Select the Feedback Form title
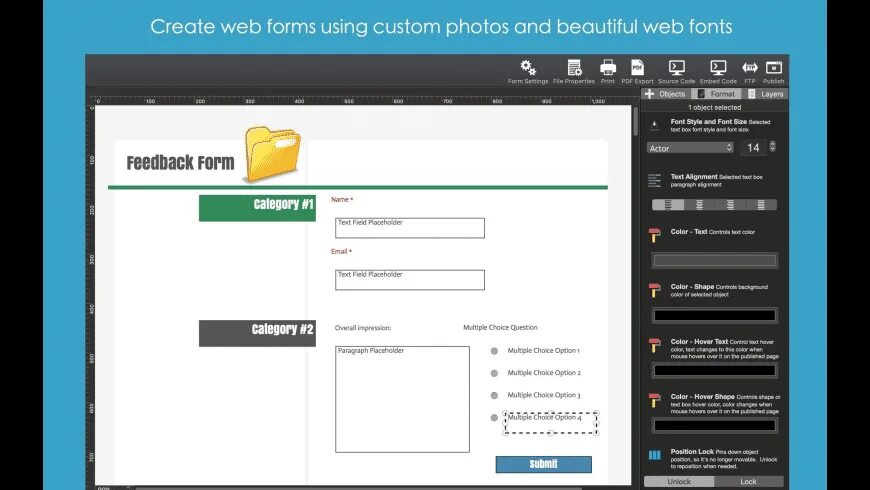The height and width of the screenshot is (490, 870). click(180, 163)
